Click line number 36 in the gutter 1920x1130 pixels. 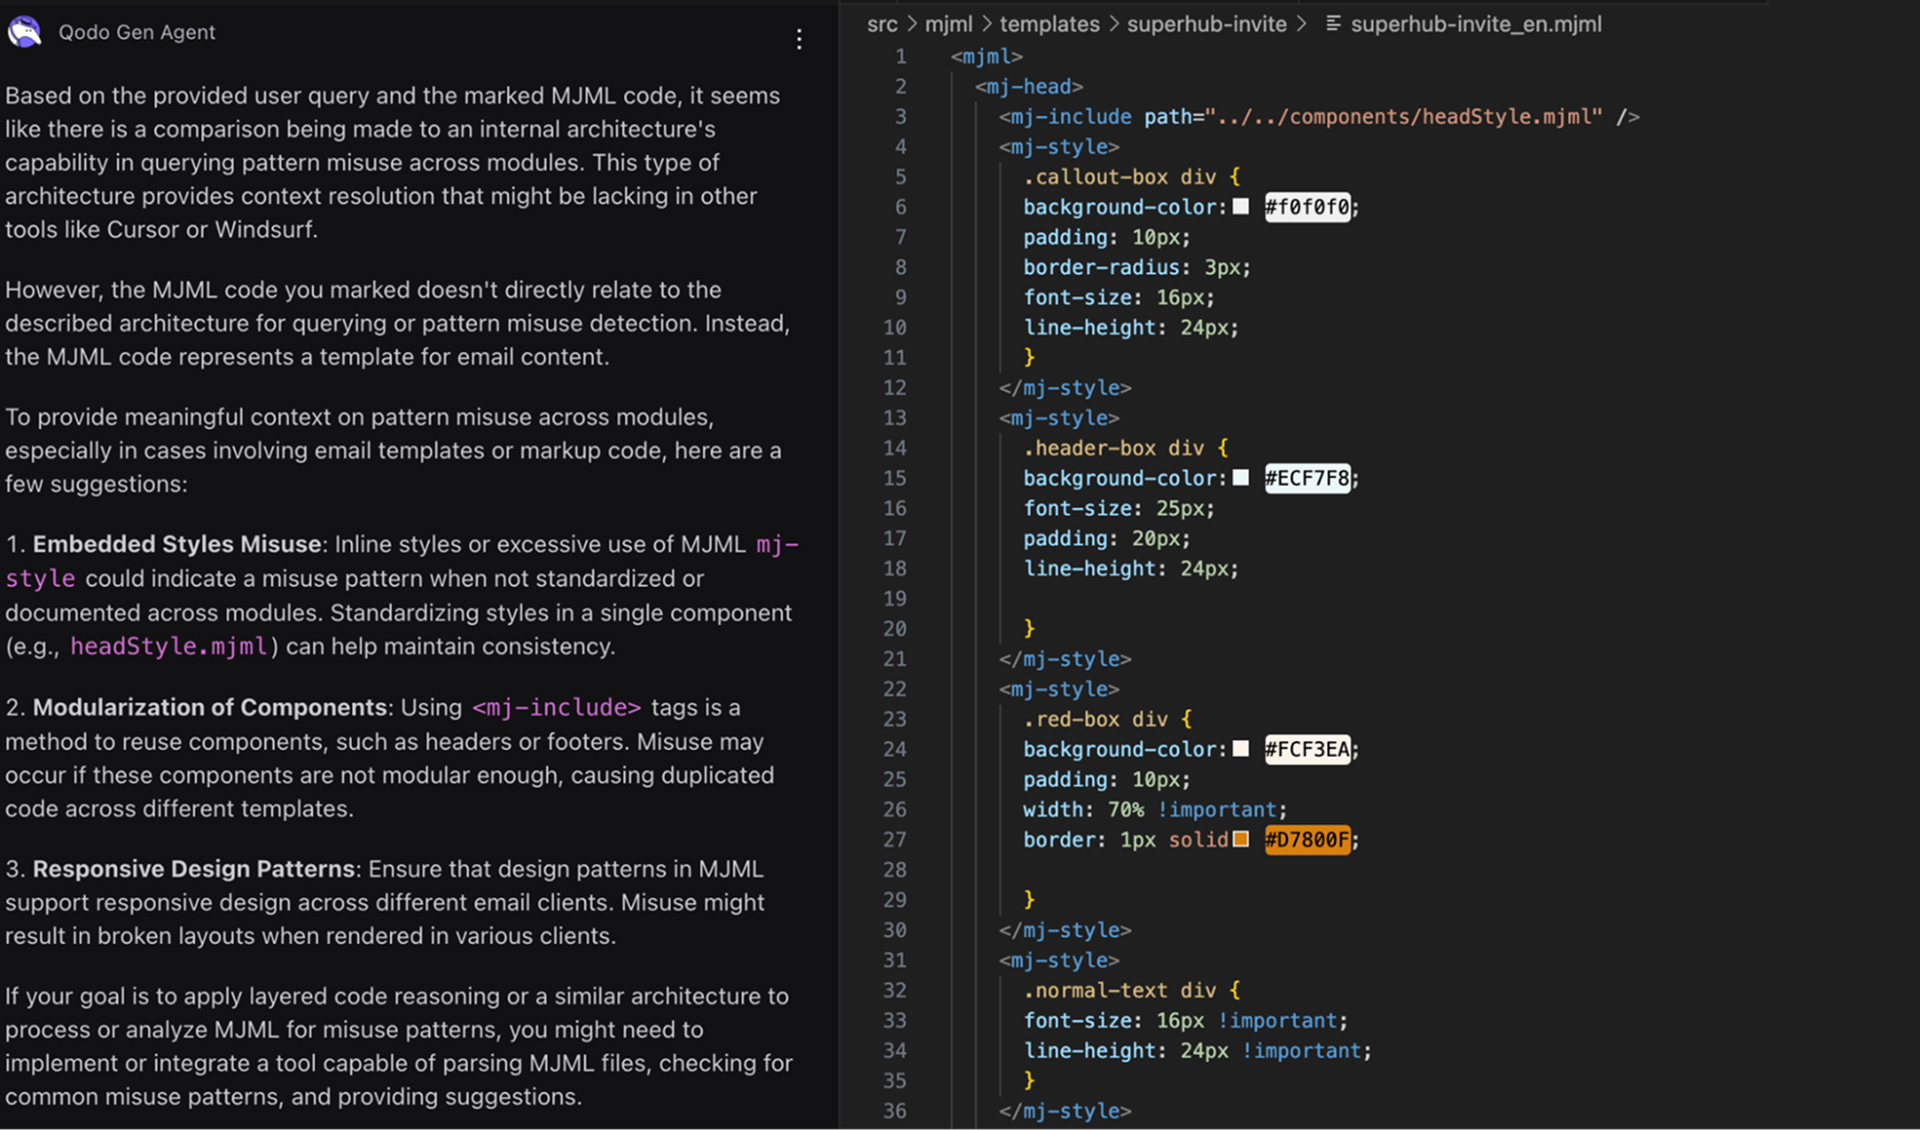[895, 1110]
